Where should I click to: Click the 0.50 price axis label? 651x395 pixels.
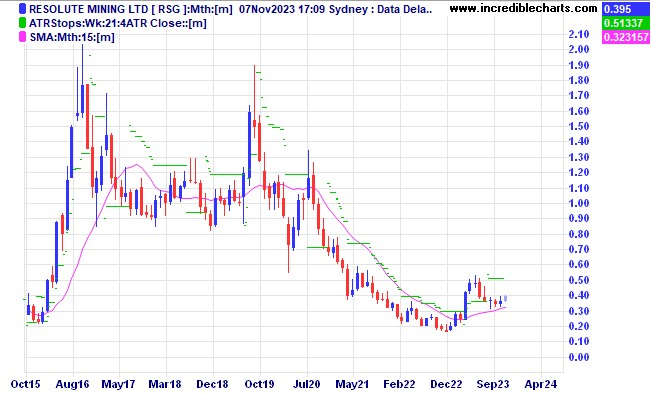click(x=579, y=280)
